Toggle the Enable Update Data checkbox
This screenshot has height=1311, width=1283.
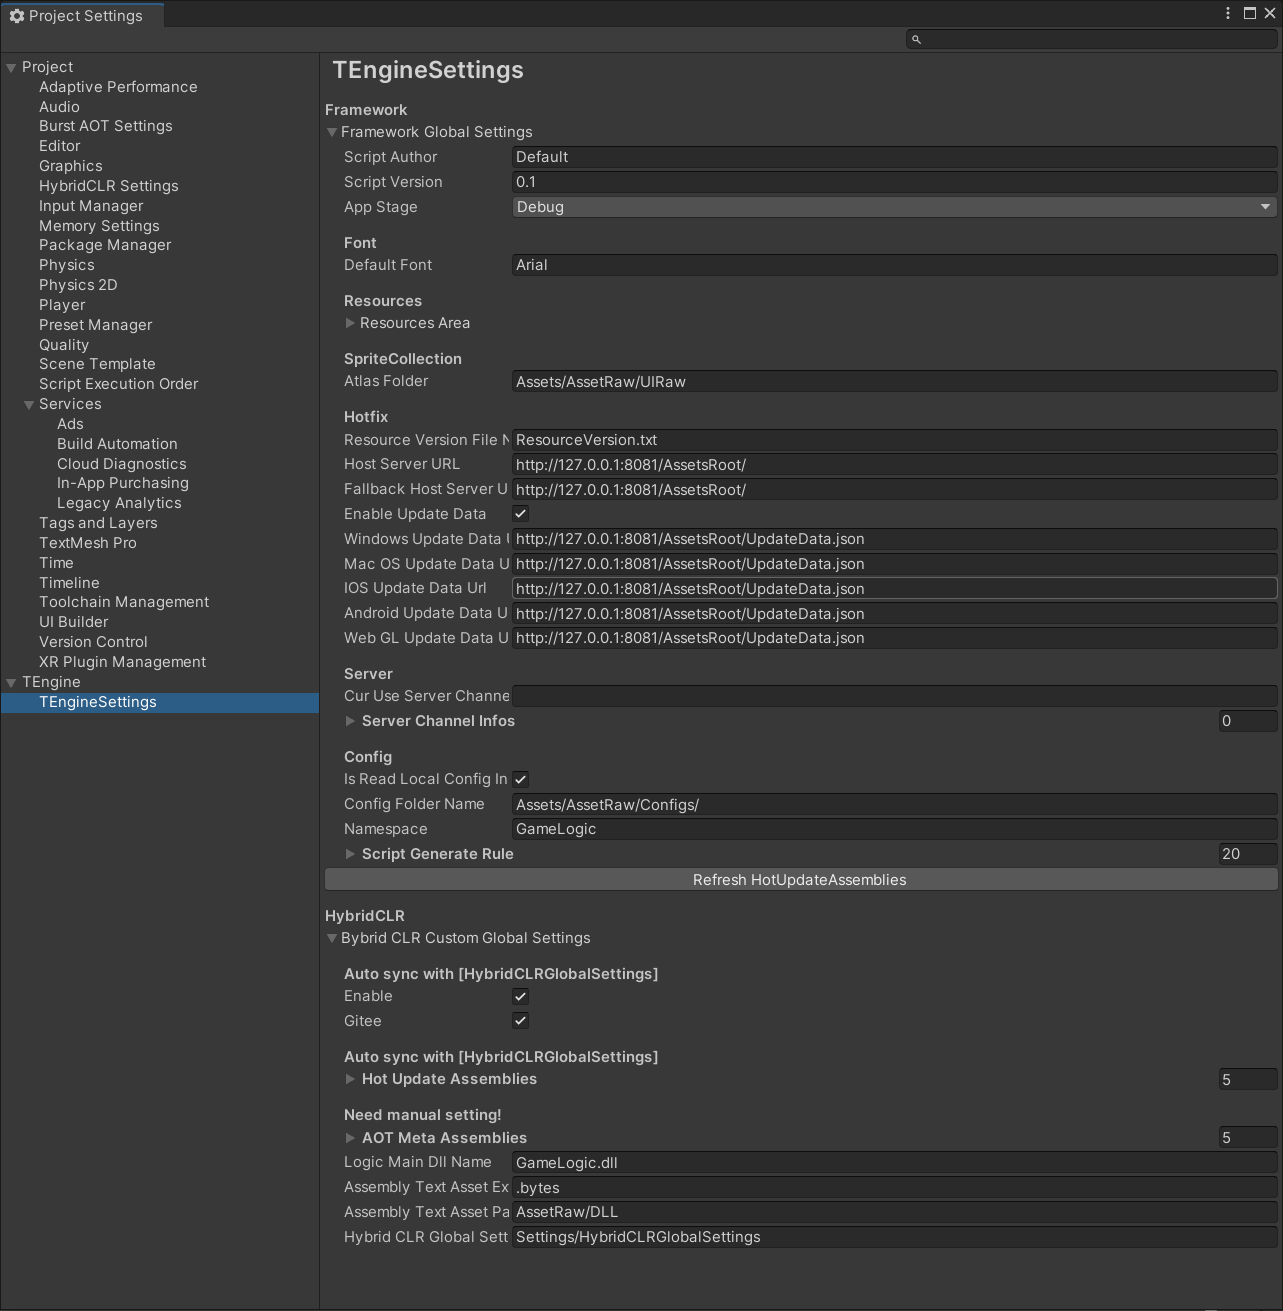521,514
